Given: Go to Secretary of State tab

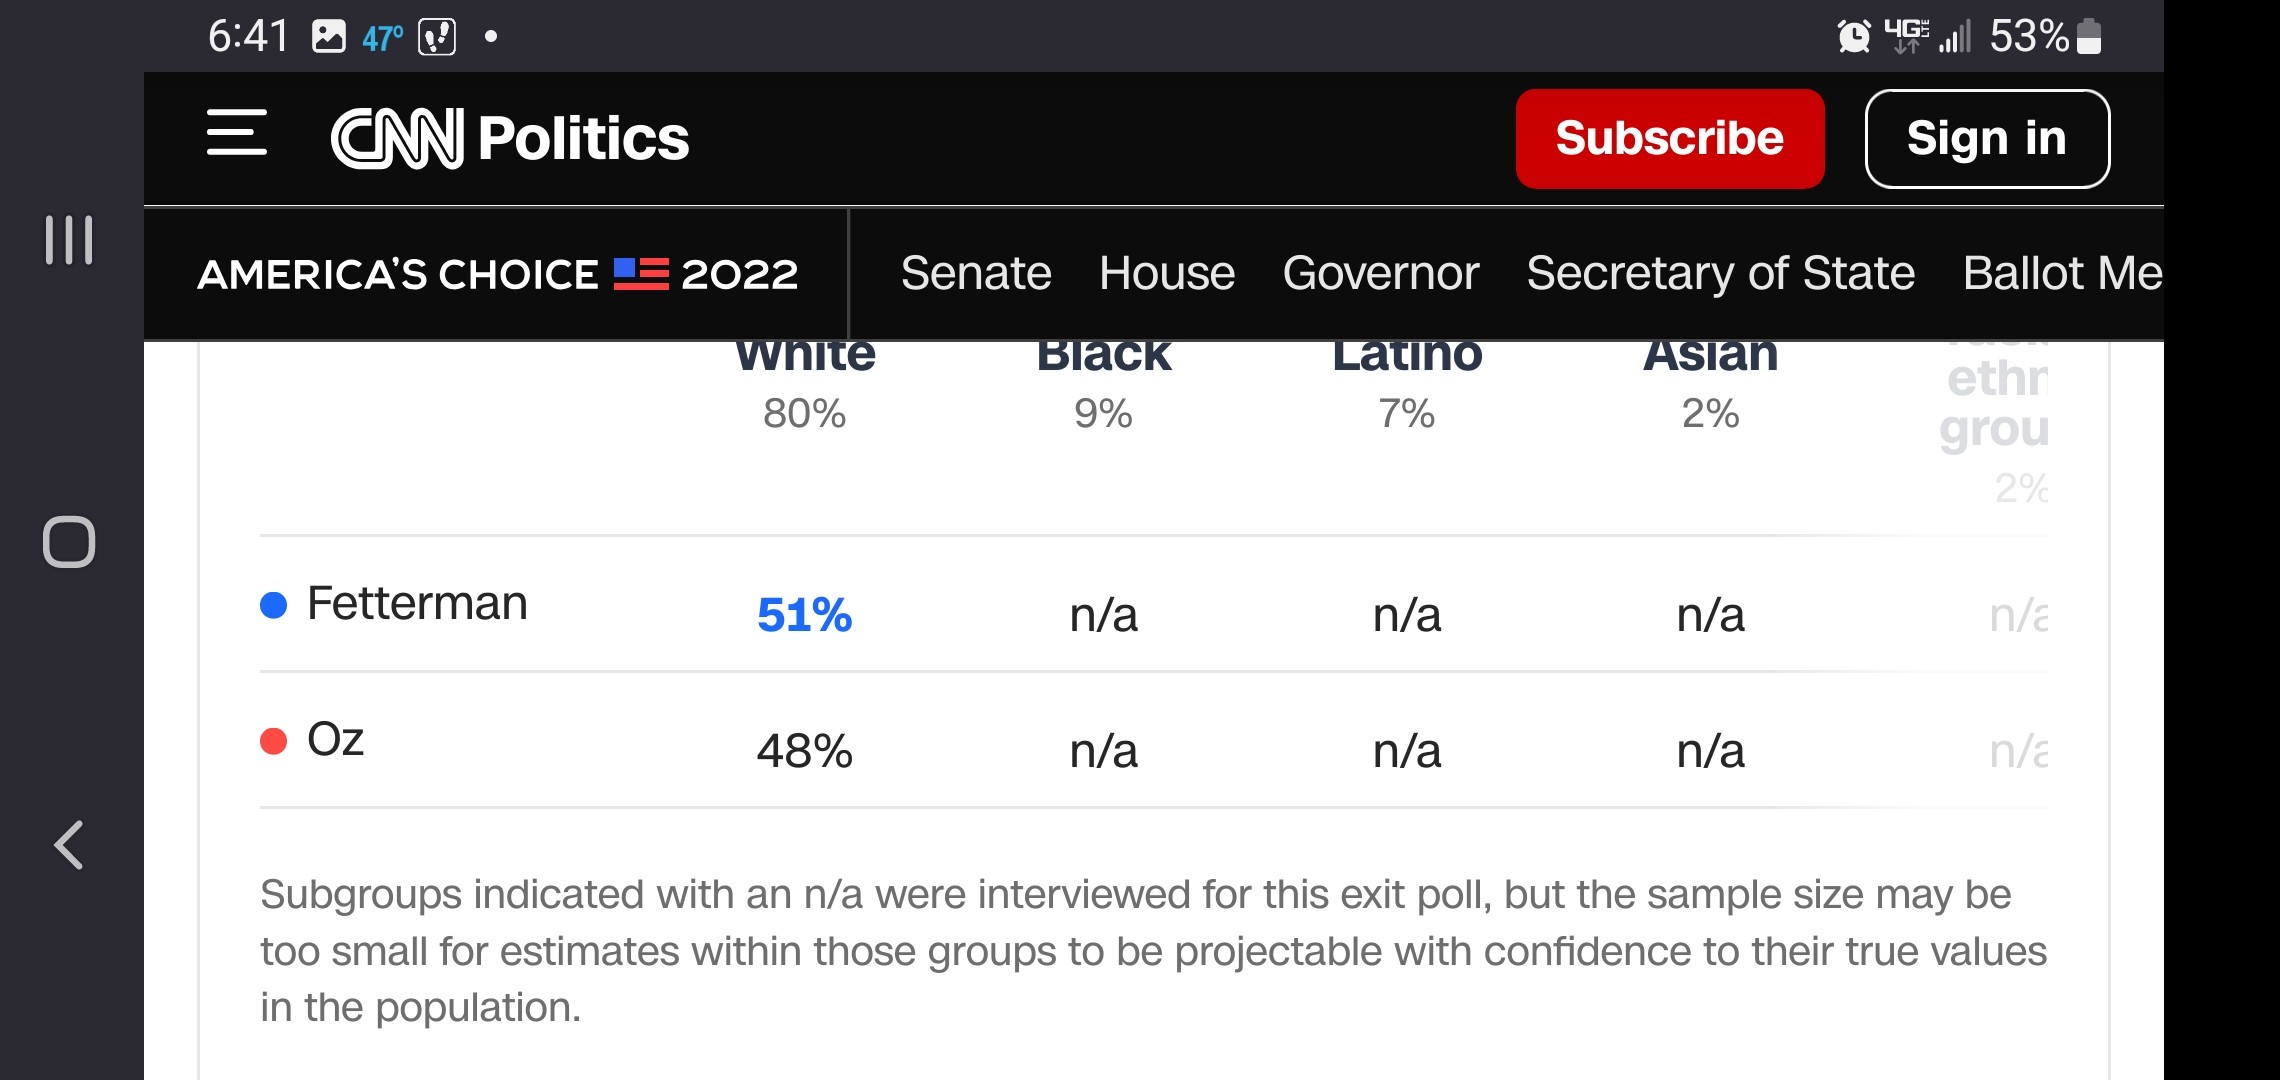Looking at the screenshot, I should pos(1720,273).
